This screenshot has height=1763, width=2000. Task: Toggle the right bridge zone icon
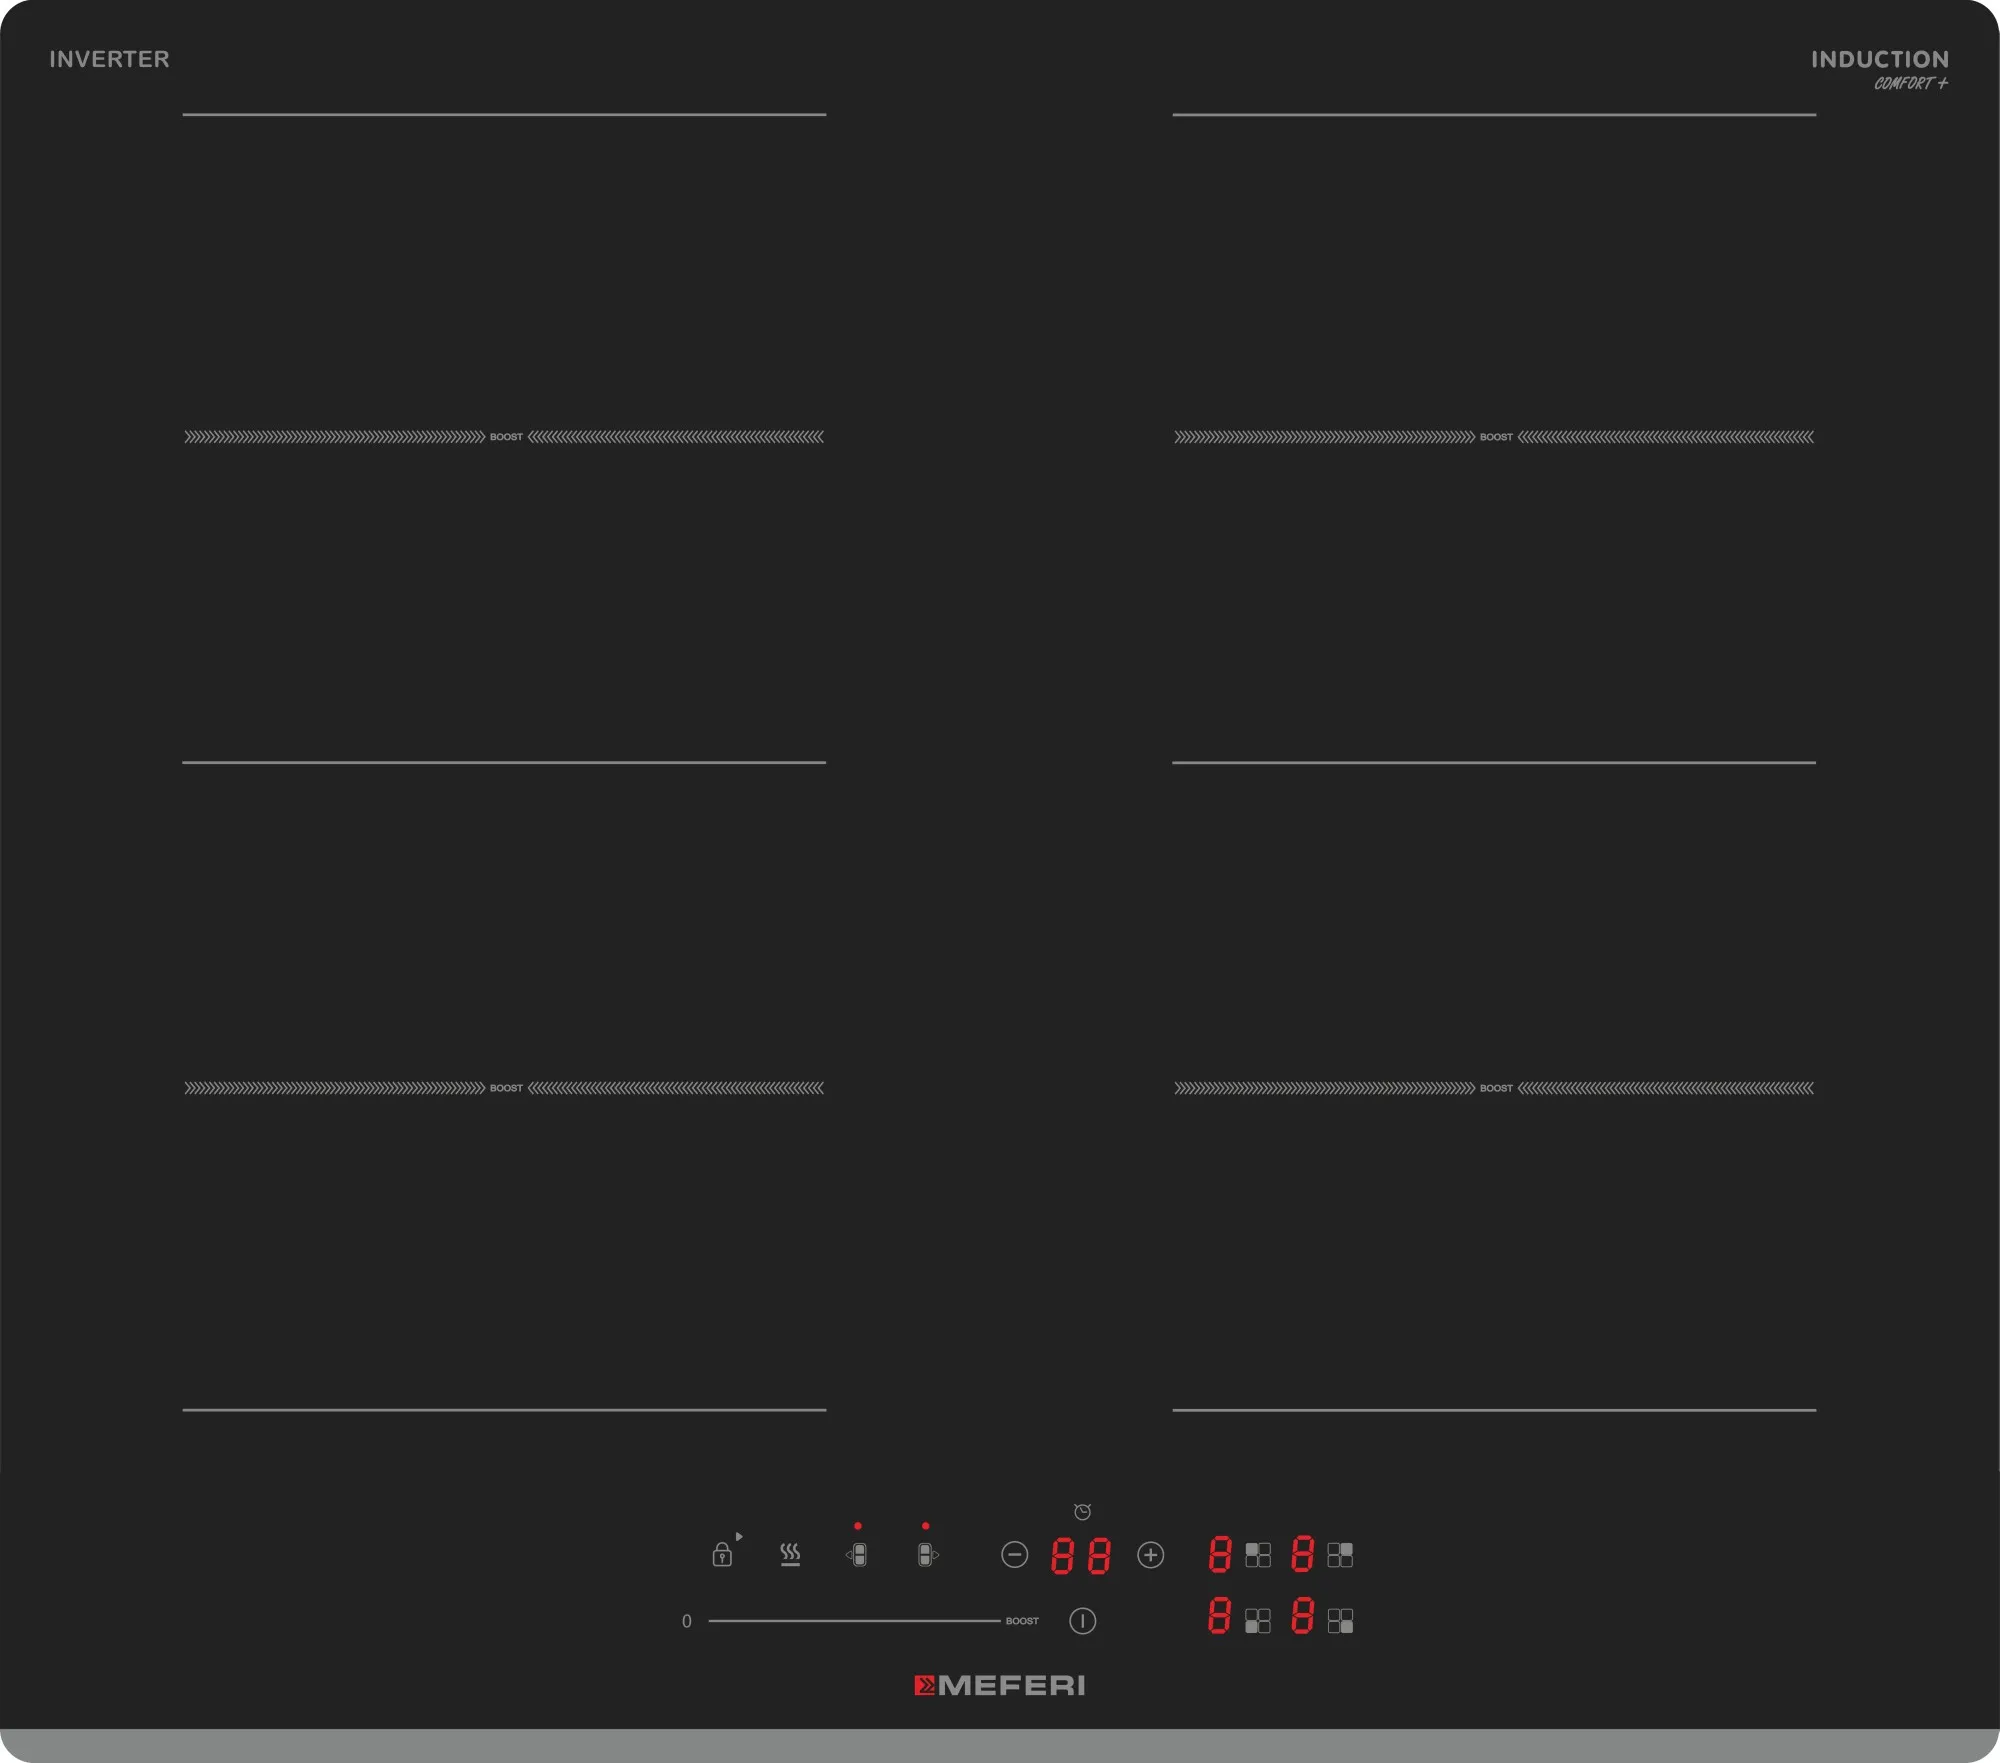927,1555
